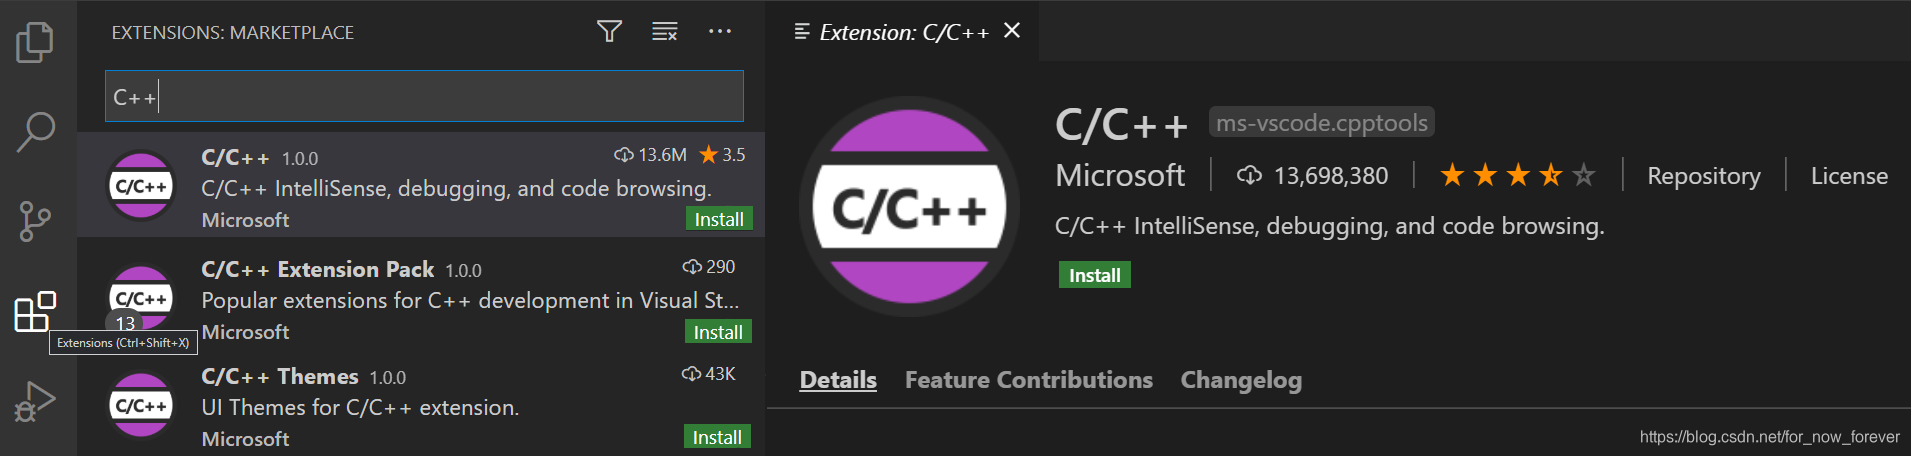The width and height of the screenshot is (1911, 456).
Task: Click the extensions search input field
Action: (x=424, y=96)
